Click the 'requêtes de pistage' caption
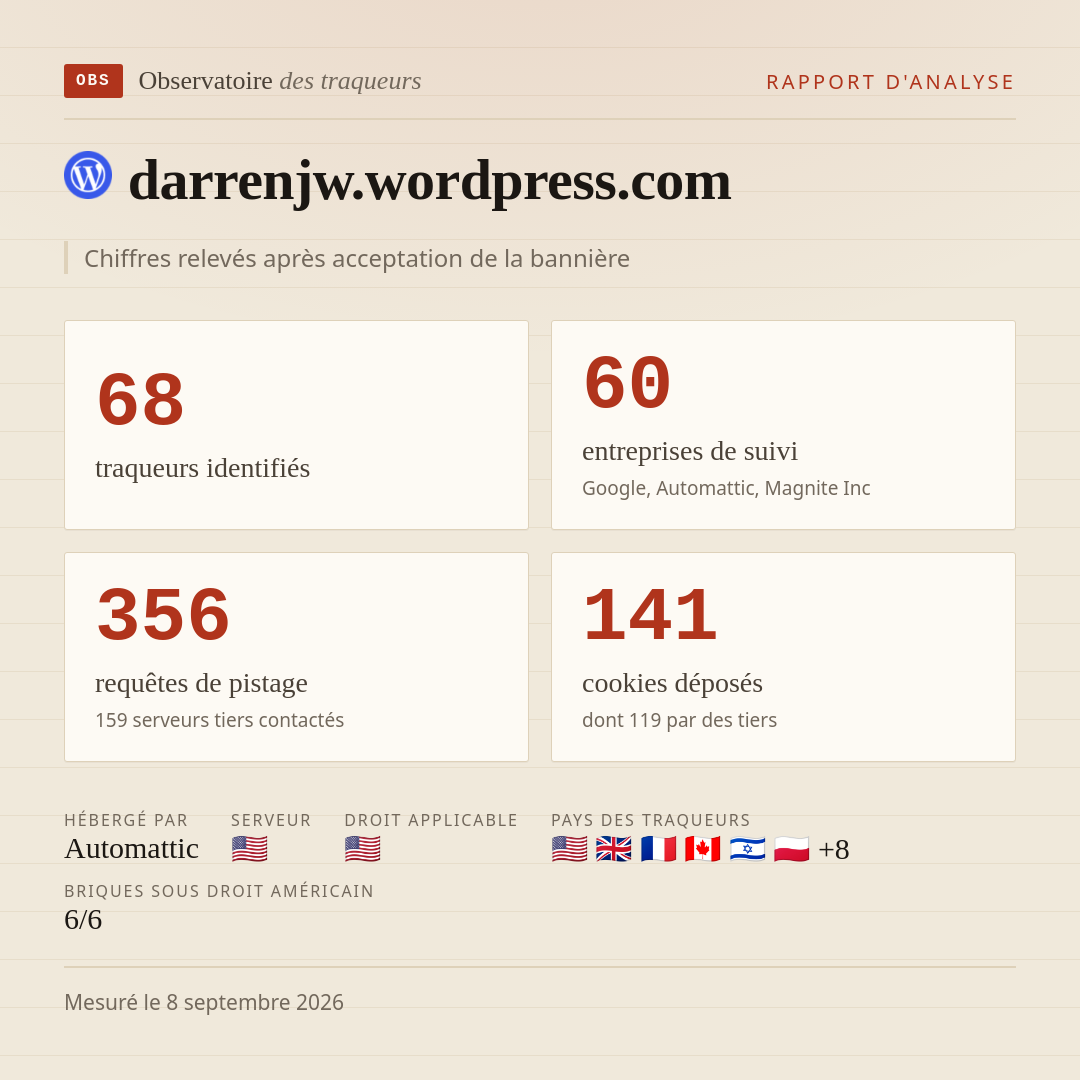This screenshot has height=1080, width=1080. tap(201, 683)
